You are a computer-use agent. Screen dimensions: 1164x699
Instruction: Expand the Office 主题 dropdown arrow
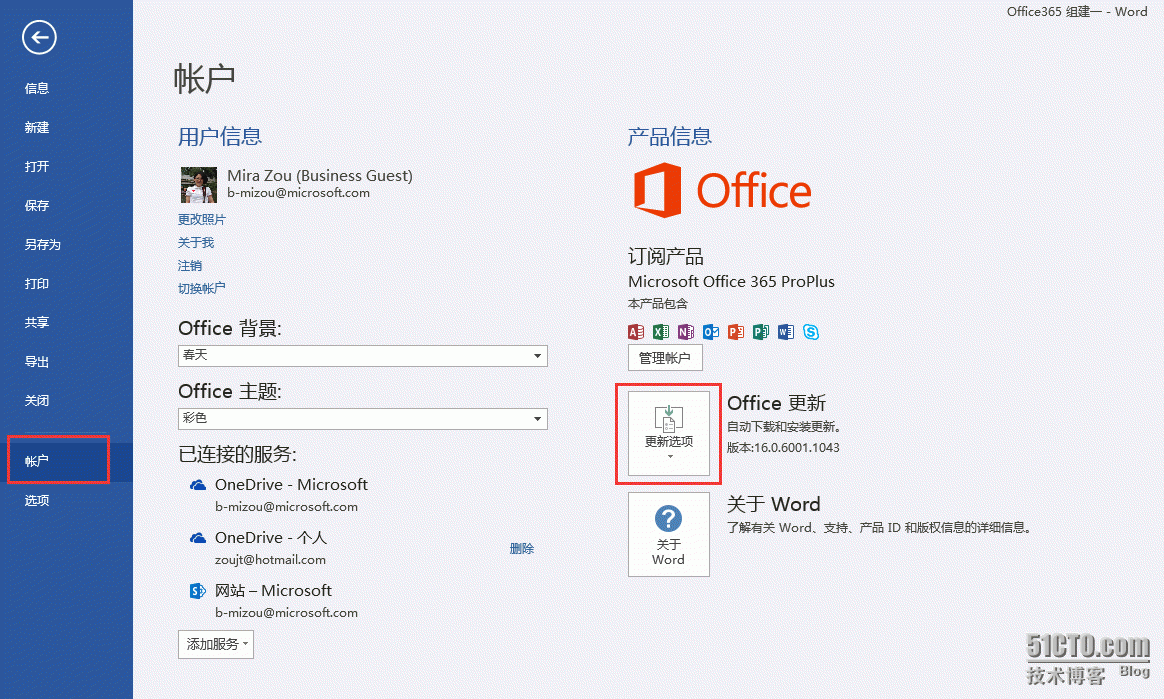pyautogui.click(x=537, y=419)
